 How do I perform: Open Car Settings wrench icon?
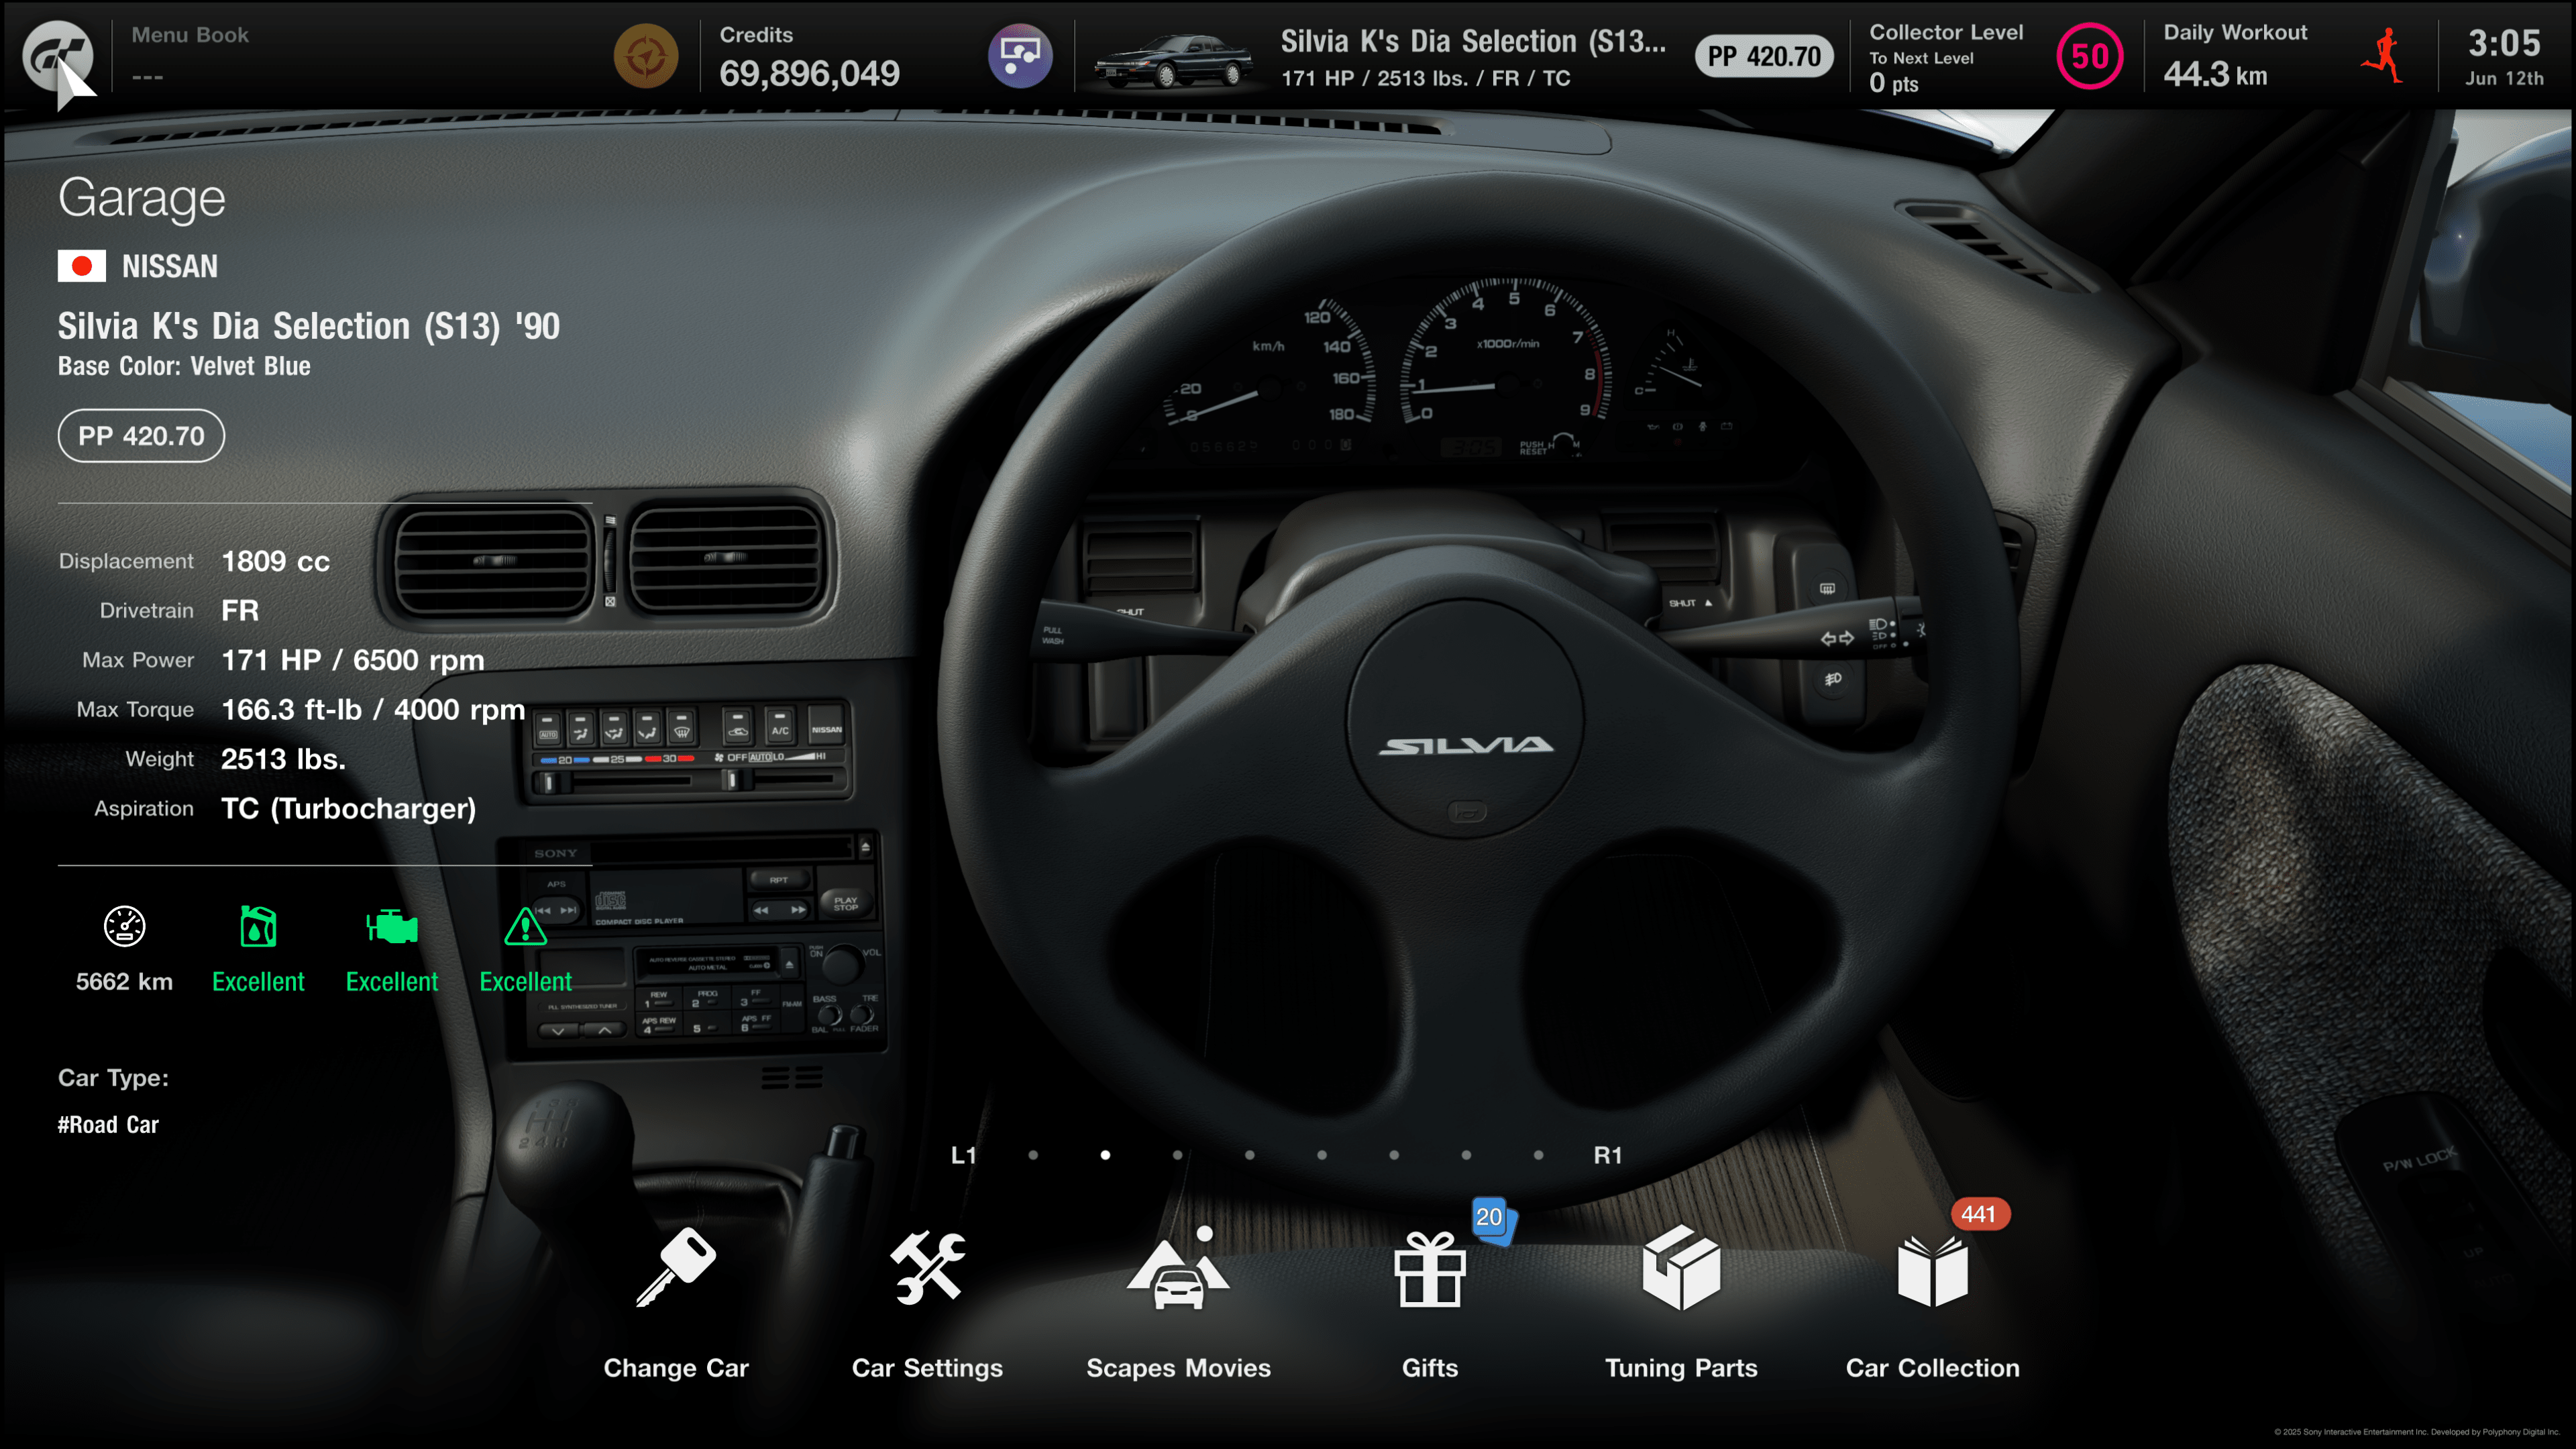(x=928, y=1267)
